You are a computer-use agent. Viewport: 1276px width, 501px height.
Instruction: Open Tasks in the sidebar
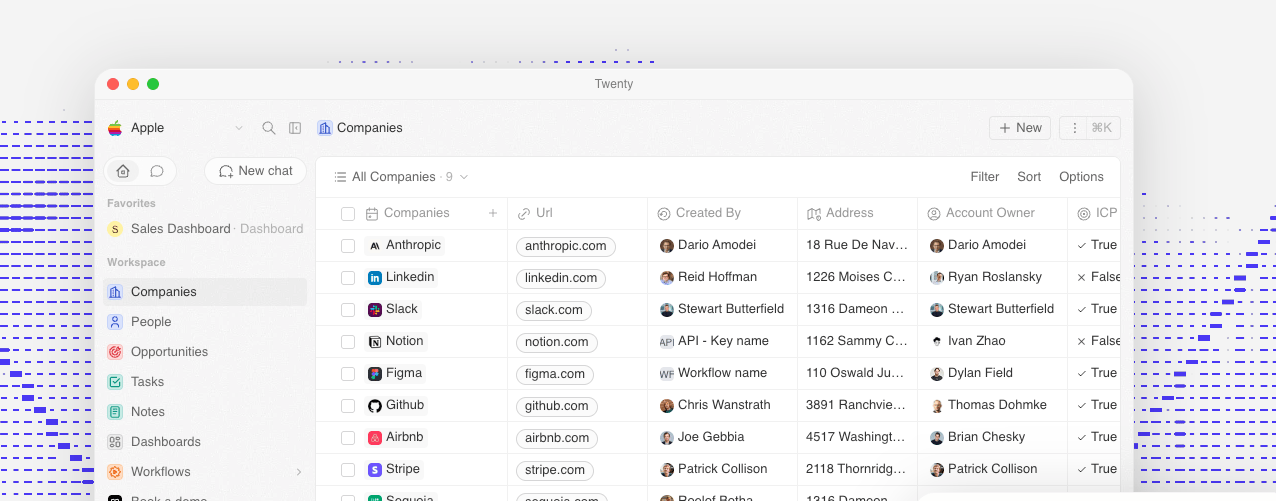205,382
